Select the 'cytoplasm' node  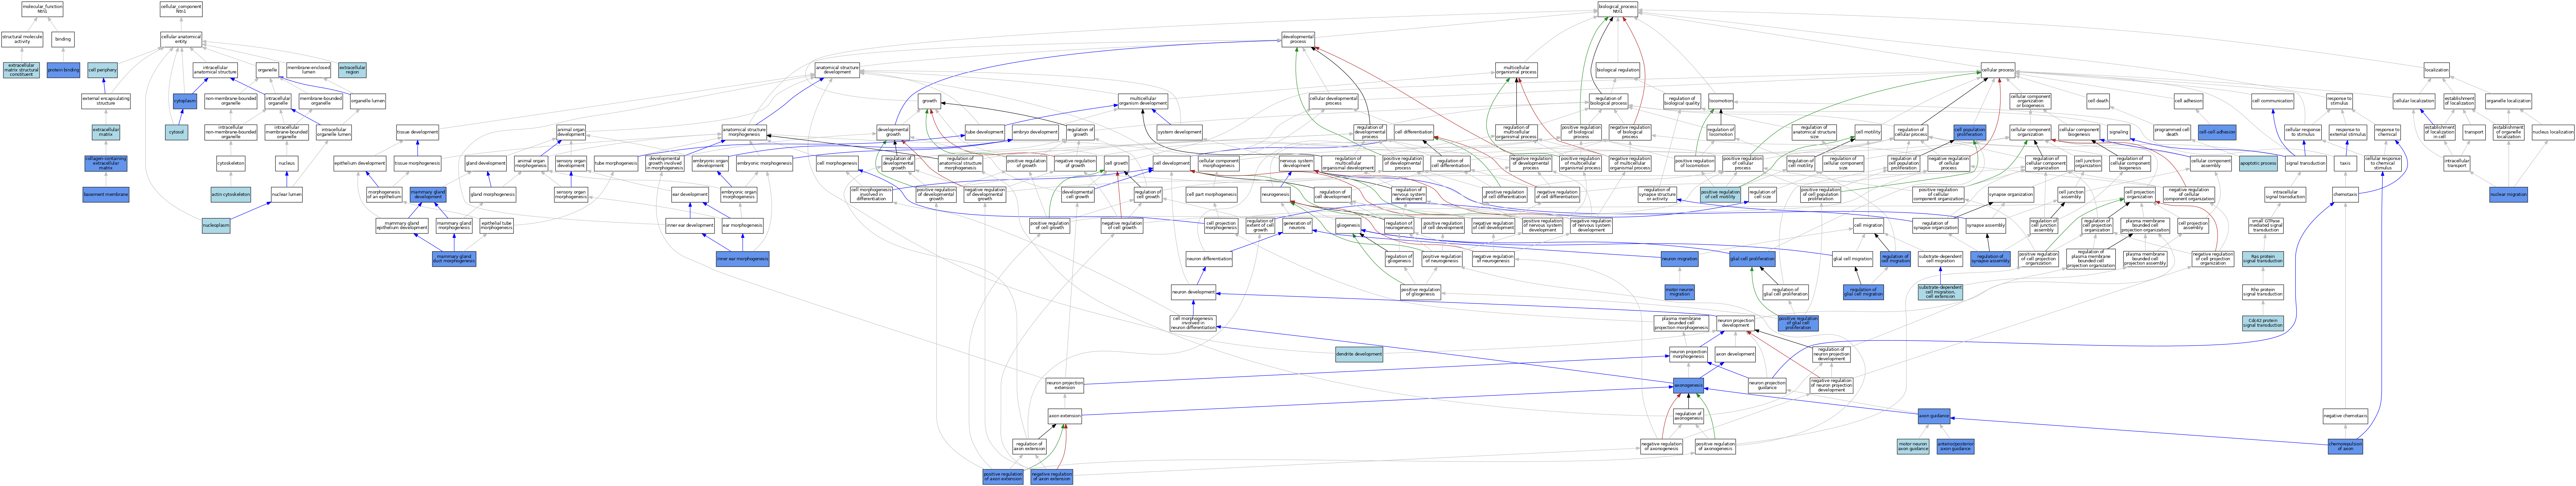tap(185, 101)
